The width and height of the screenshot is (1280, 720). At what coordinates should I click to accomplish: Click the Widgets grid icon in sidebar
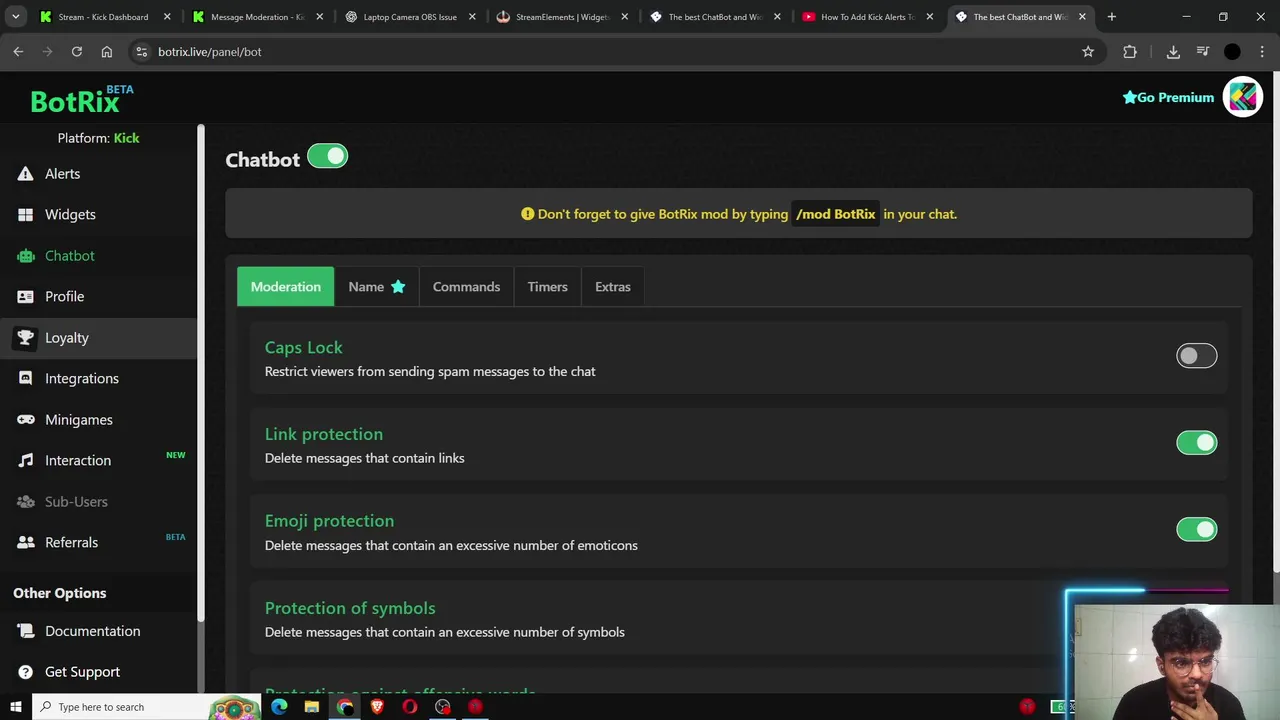tap(26, 215)
